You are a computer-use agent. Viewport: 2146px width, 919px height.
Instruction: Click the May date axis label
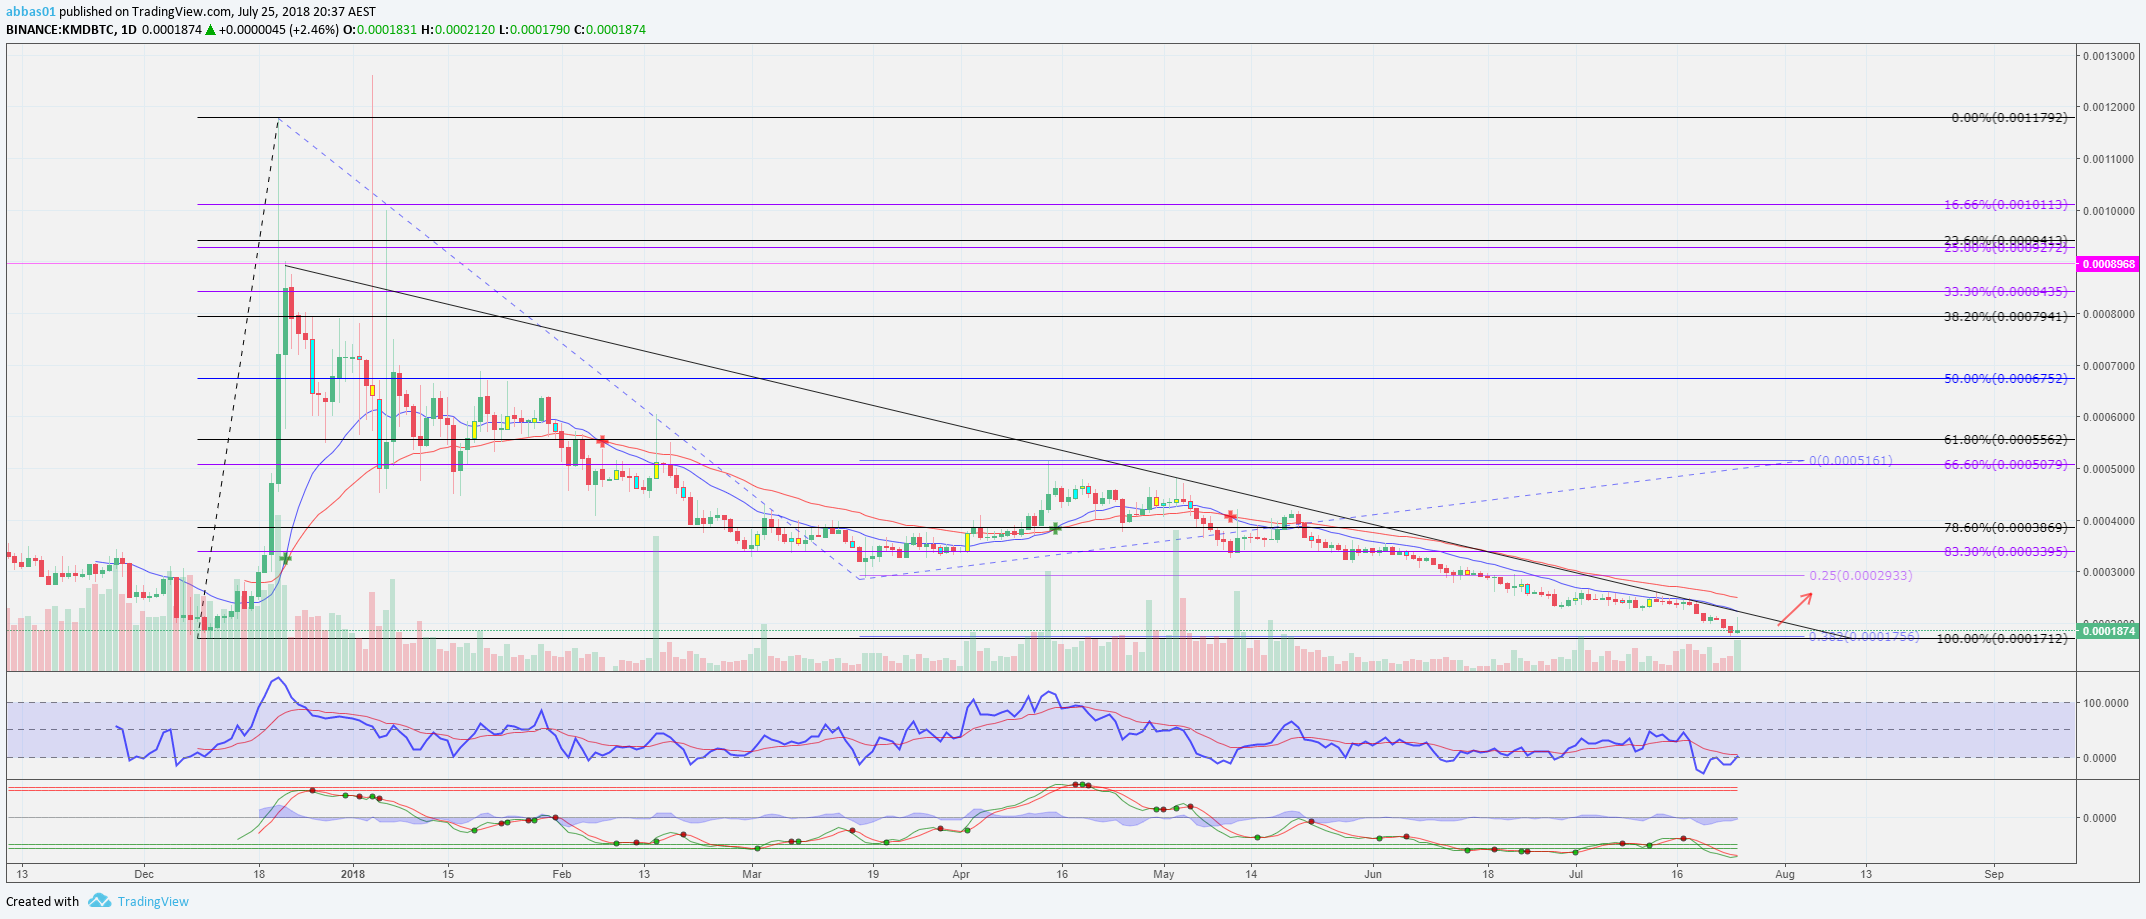[1164, 874]
